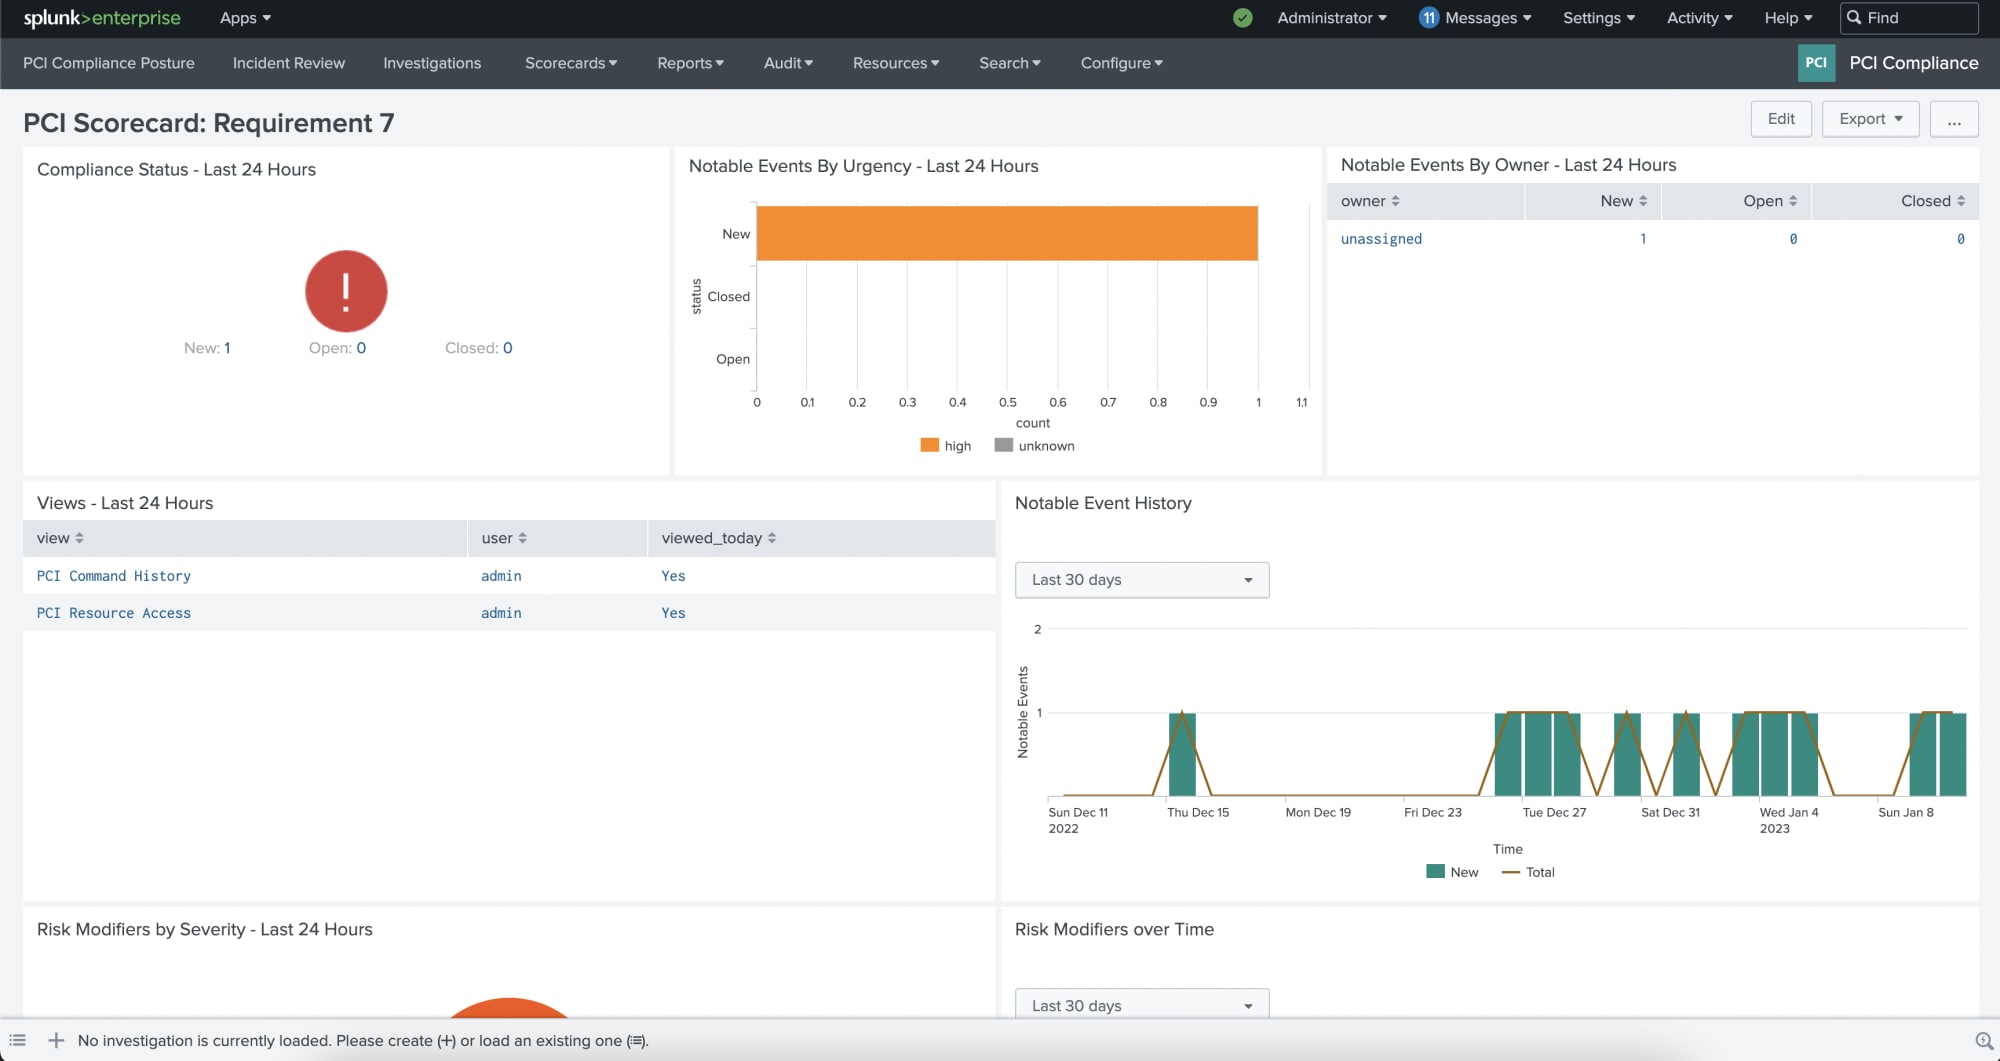Click the Find search field

click(x=1909, y=18)
